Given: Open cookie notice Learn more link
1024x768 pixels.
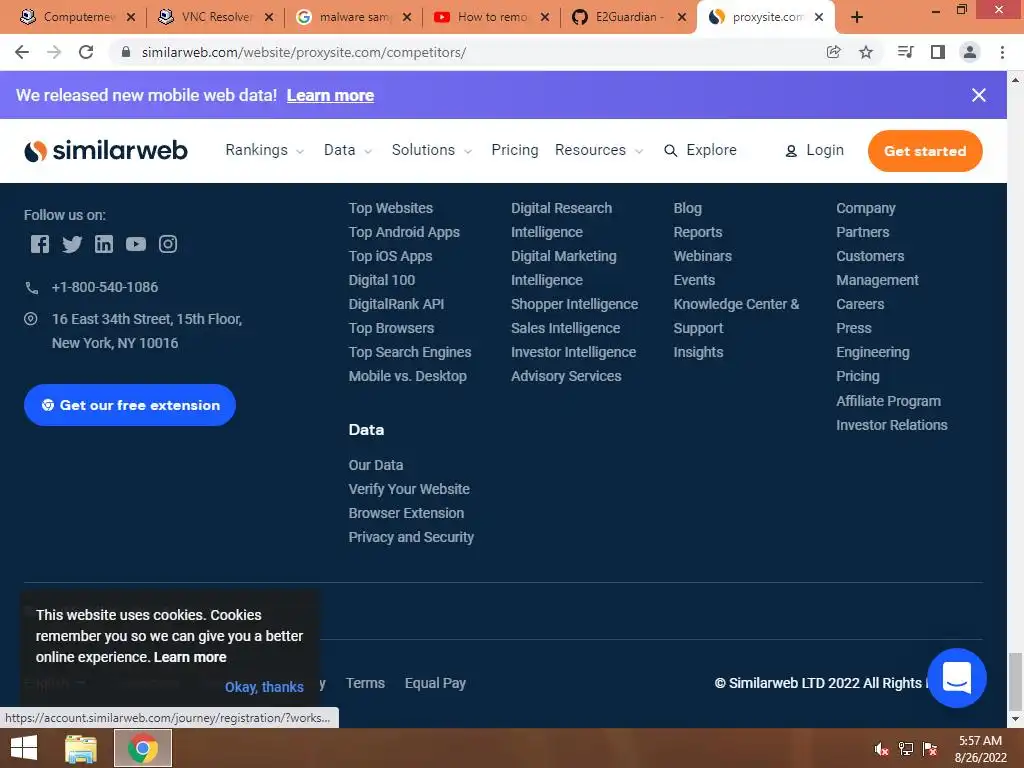Looking at the screenshot, I should 190,657.
